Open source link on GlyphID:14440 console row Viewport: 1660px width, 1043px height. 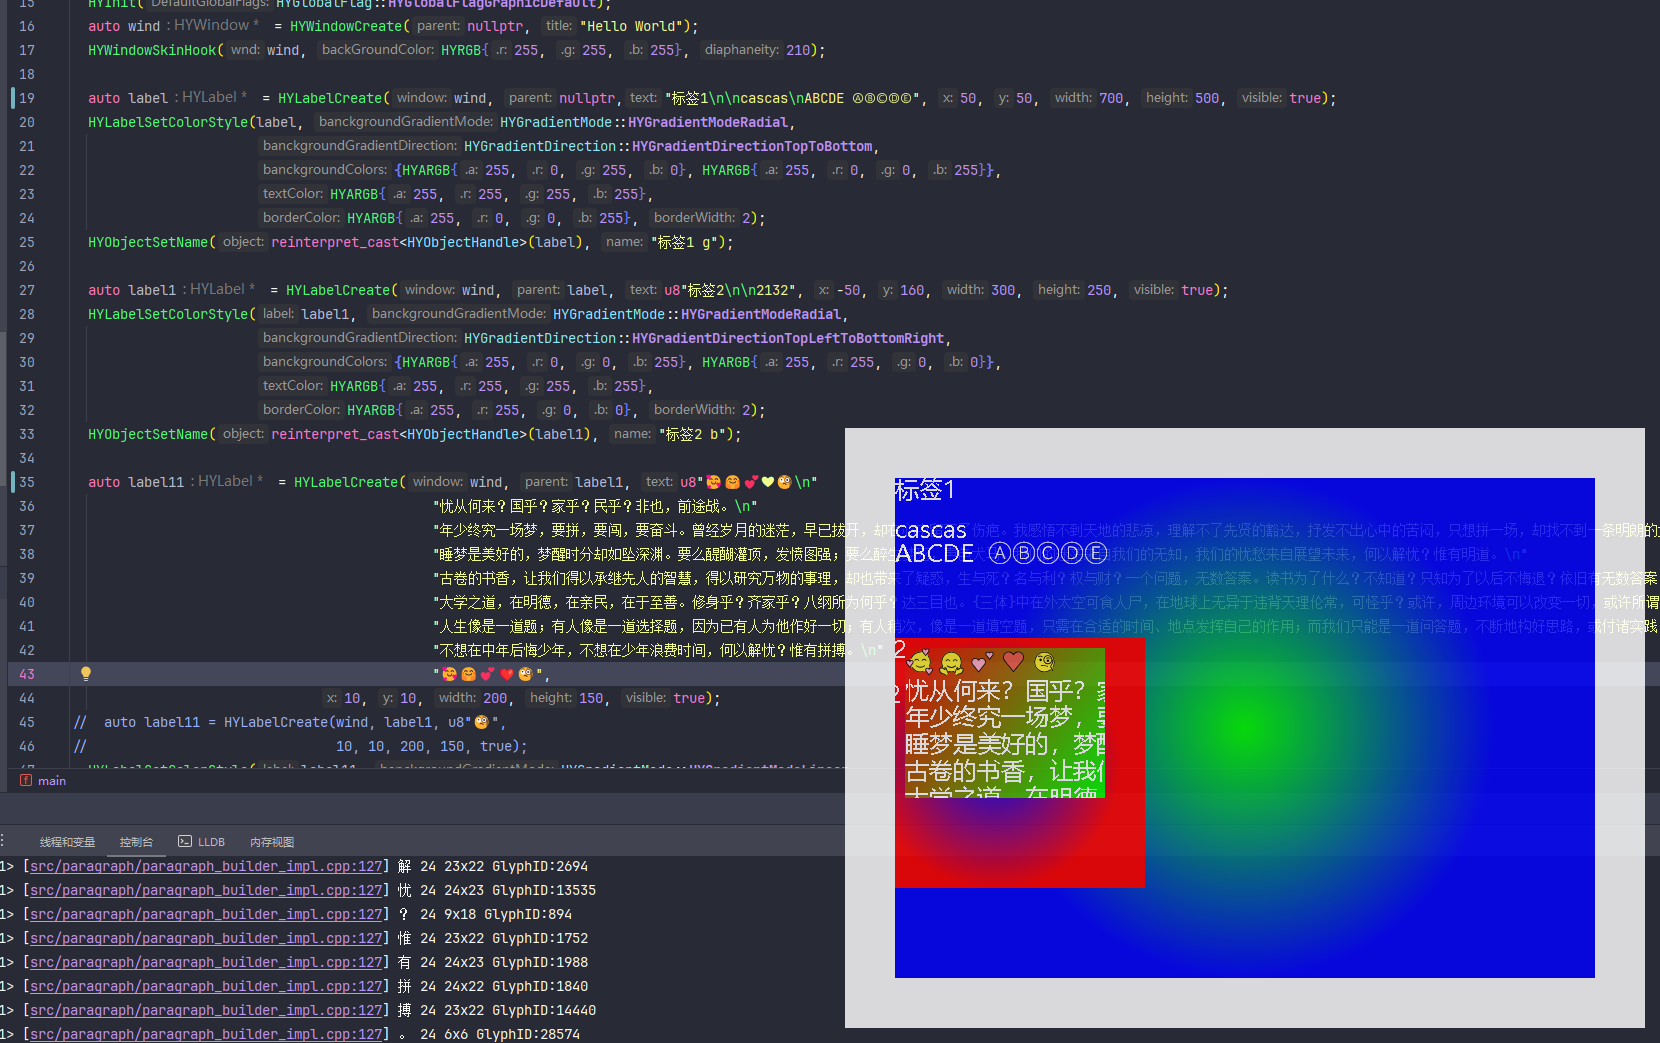[206, 1011]
